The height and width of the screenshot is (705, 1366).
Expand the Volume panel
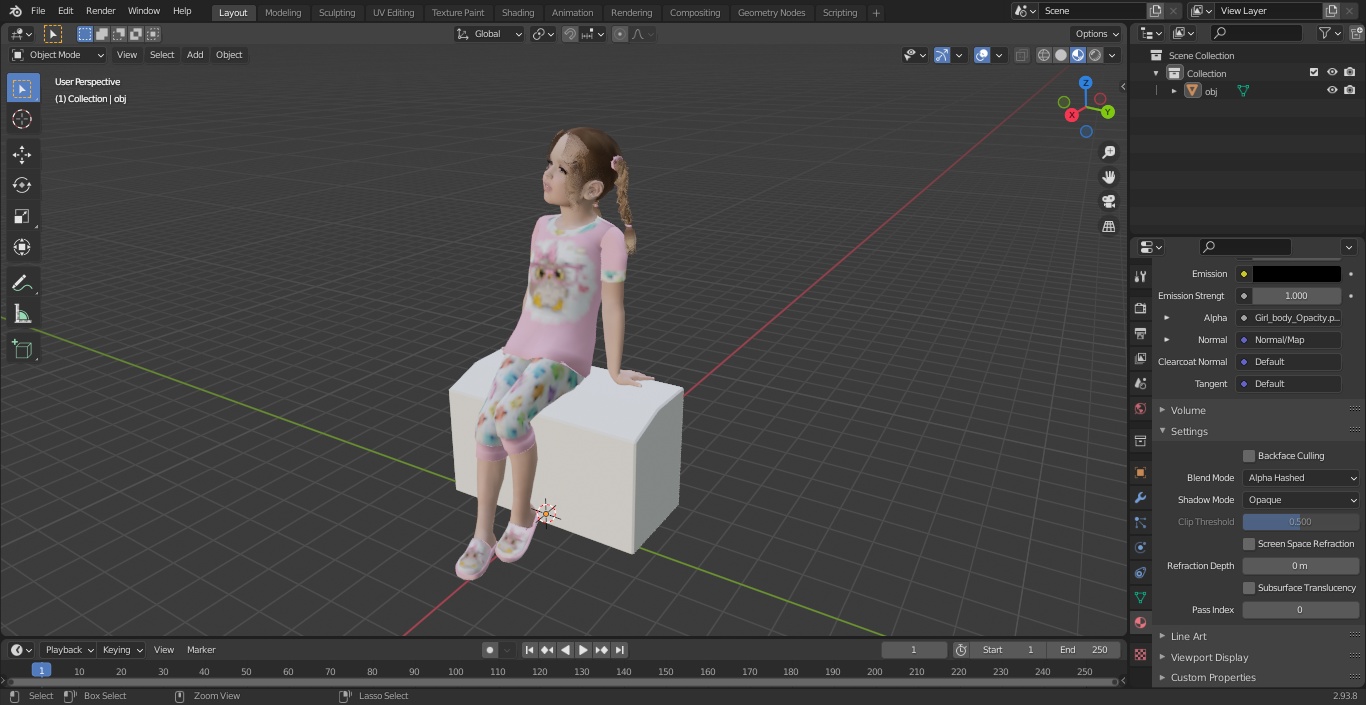(x=1188, y=410)
